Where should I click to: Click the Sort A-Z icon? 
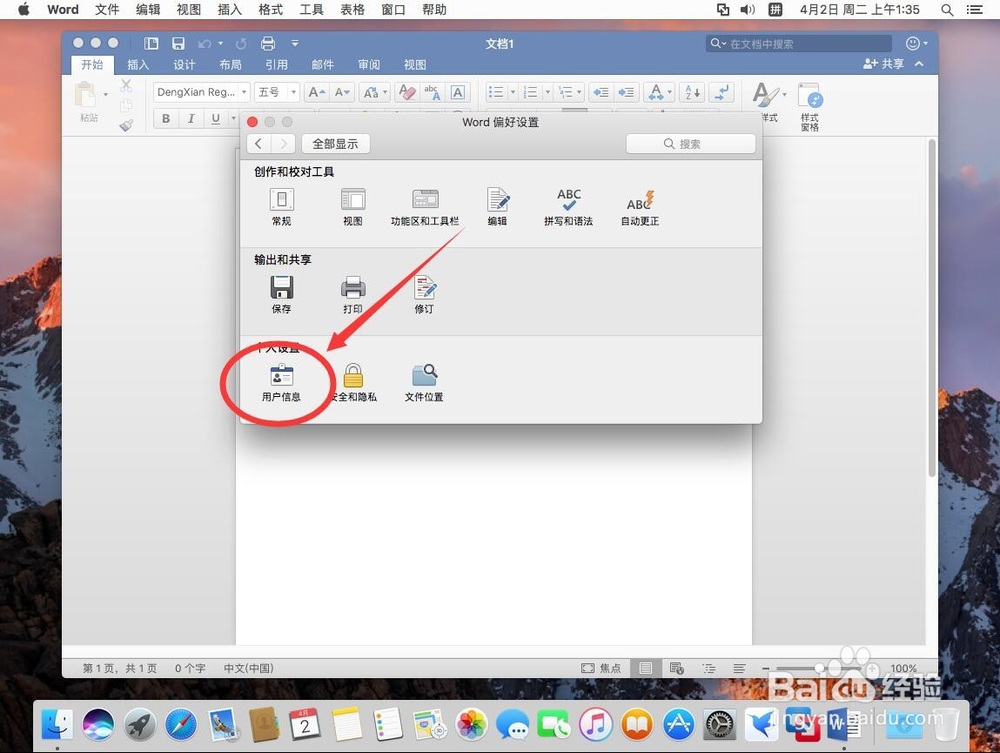coord(693,92)
